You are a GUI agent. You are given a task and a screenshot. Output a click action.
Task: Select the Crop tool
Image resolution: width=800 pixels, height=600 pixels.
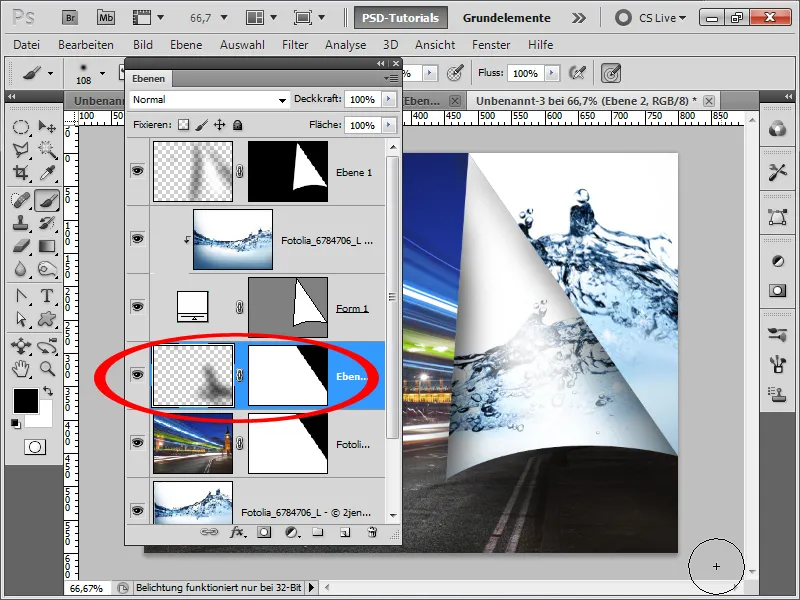[20, 172]
